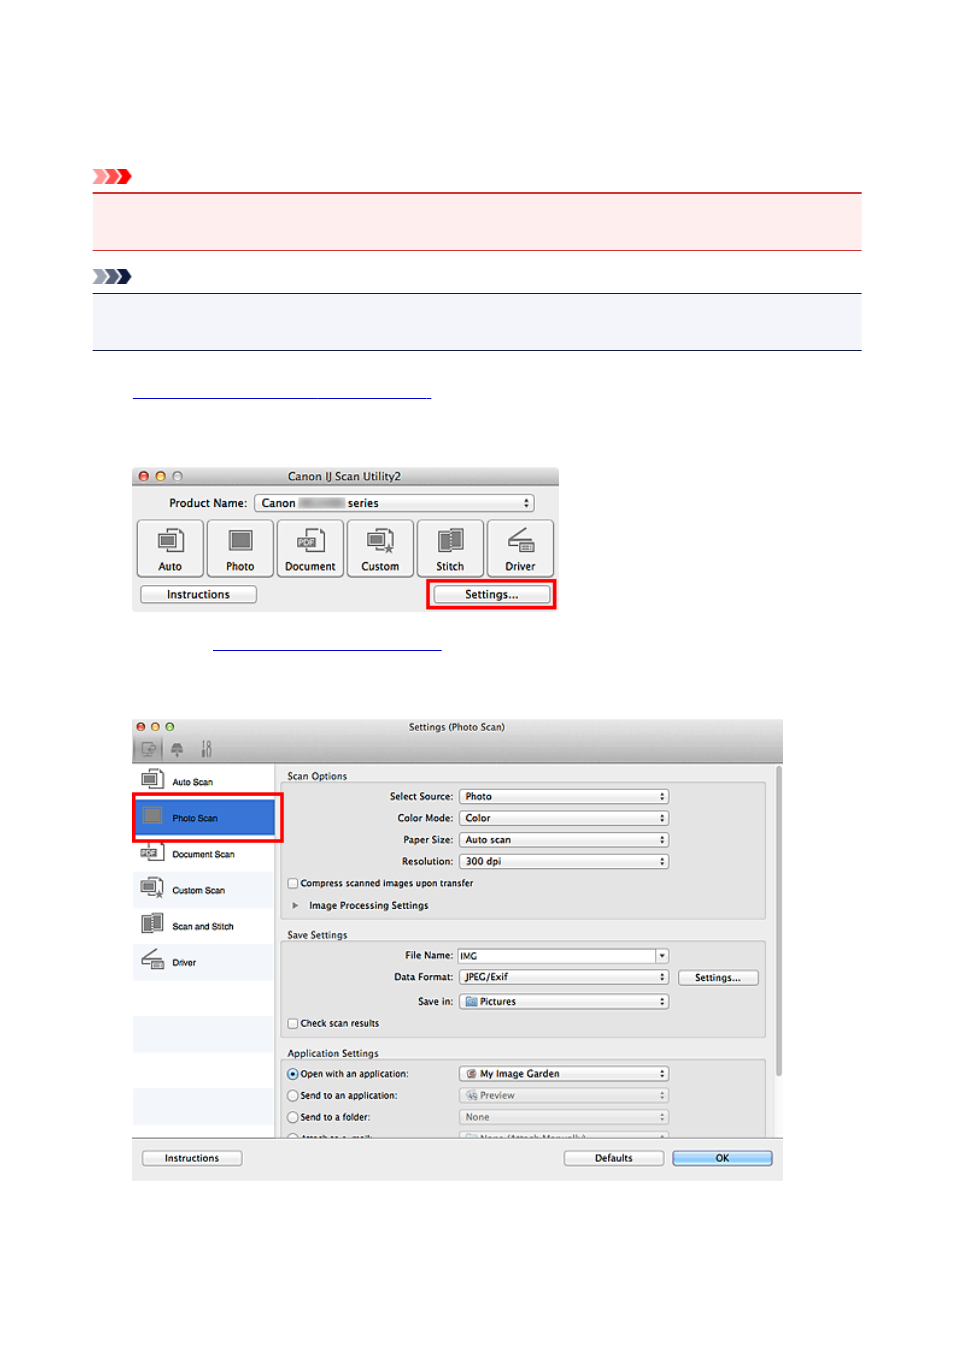Open the Paper Size dropdown

click(x=564, y=840)
